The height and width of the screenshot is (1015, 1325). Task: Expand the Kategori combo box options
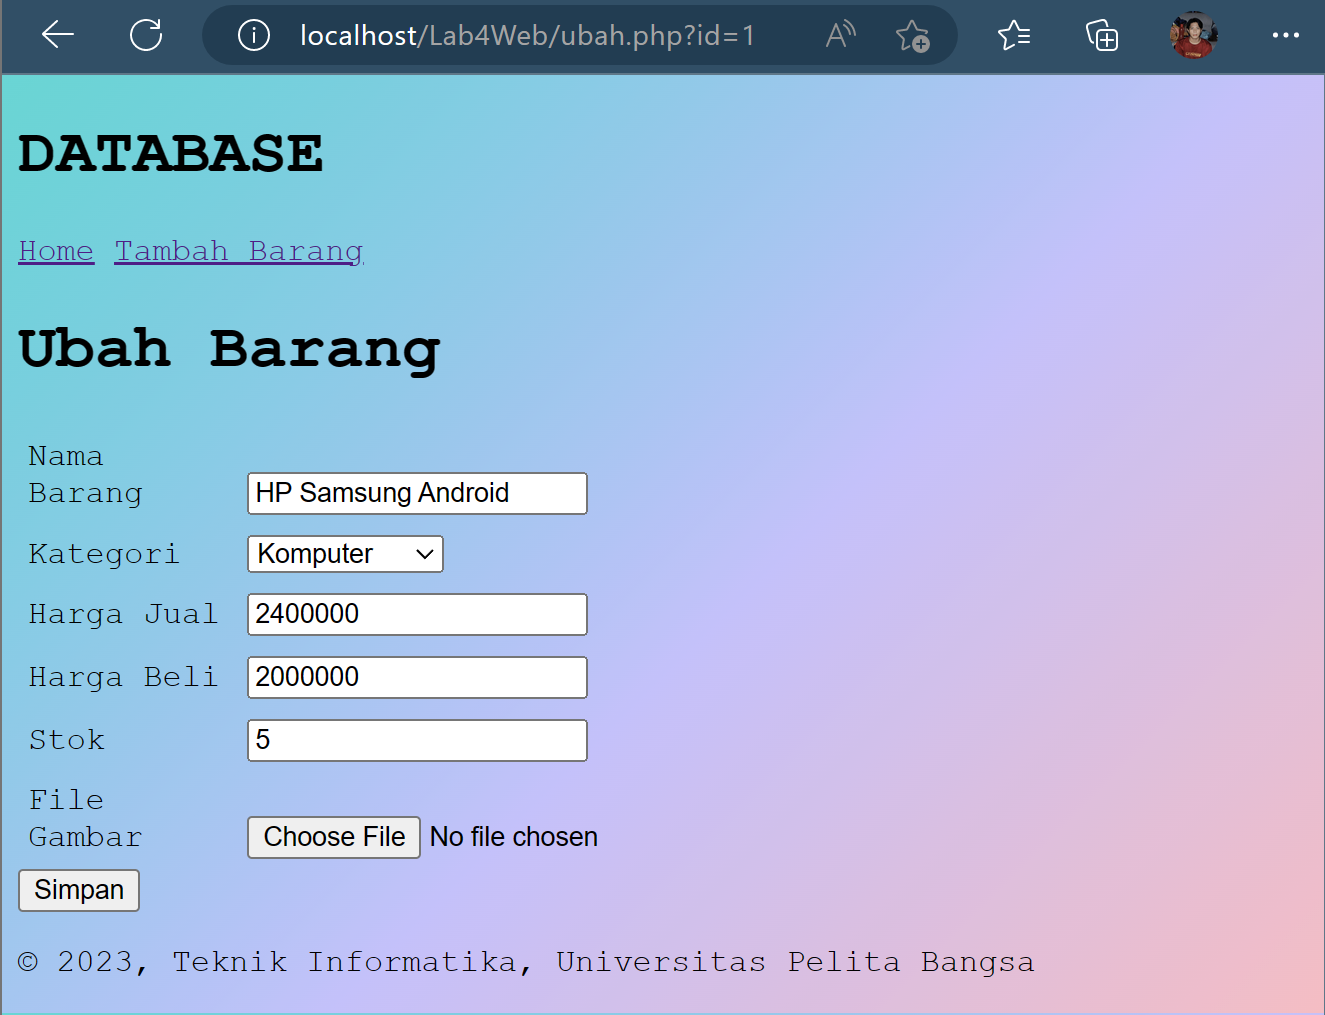[x=424, y=553]
